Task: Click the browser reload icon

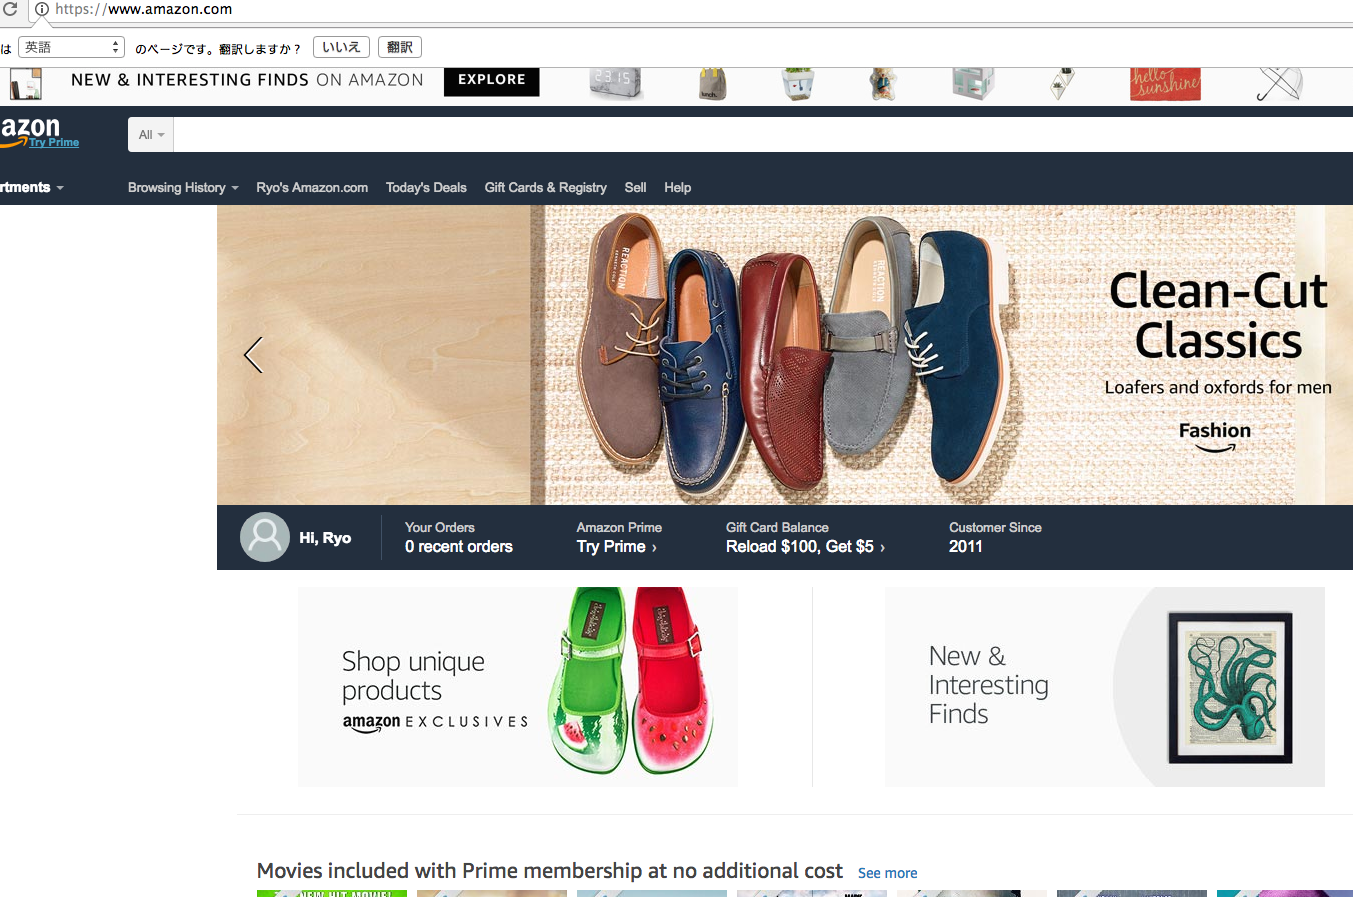Action: [x=10, y=9]
